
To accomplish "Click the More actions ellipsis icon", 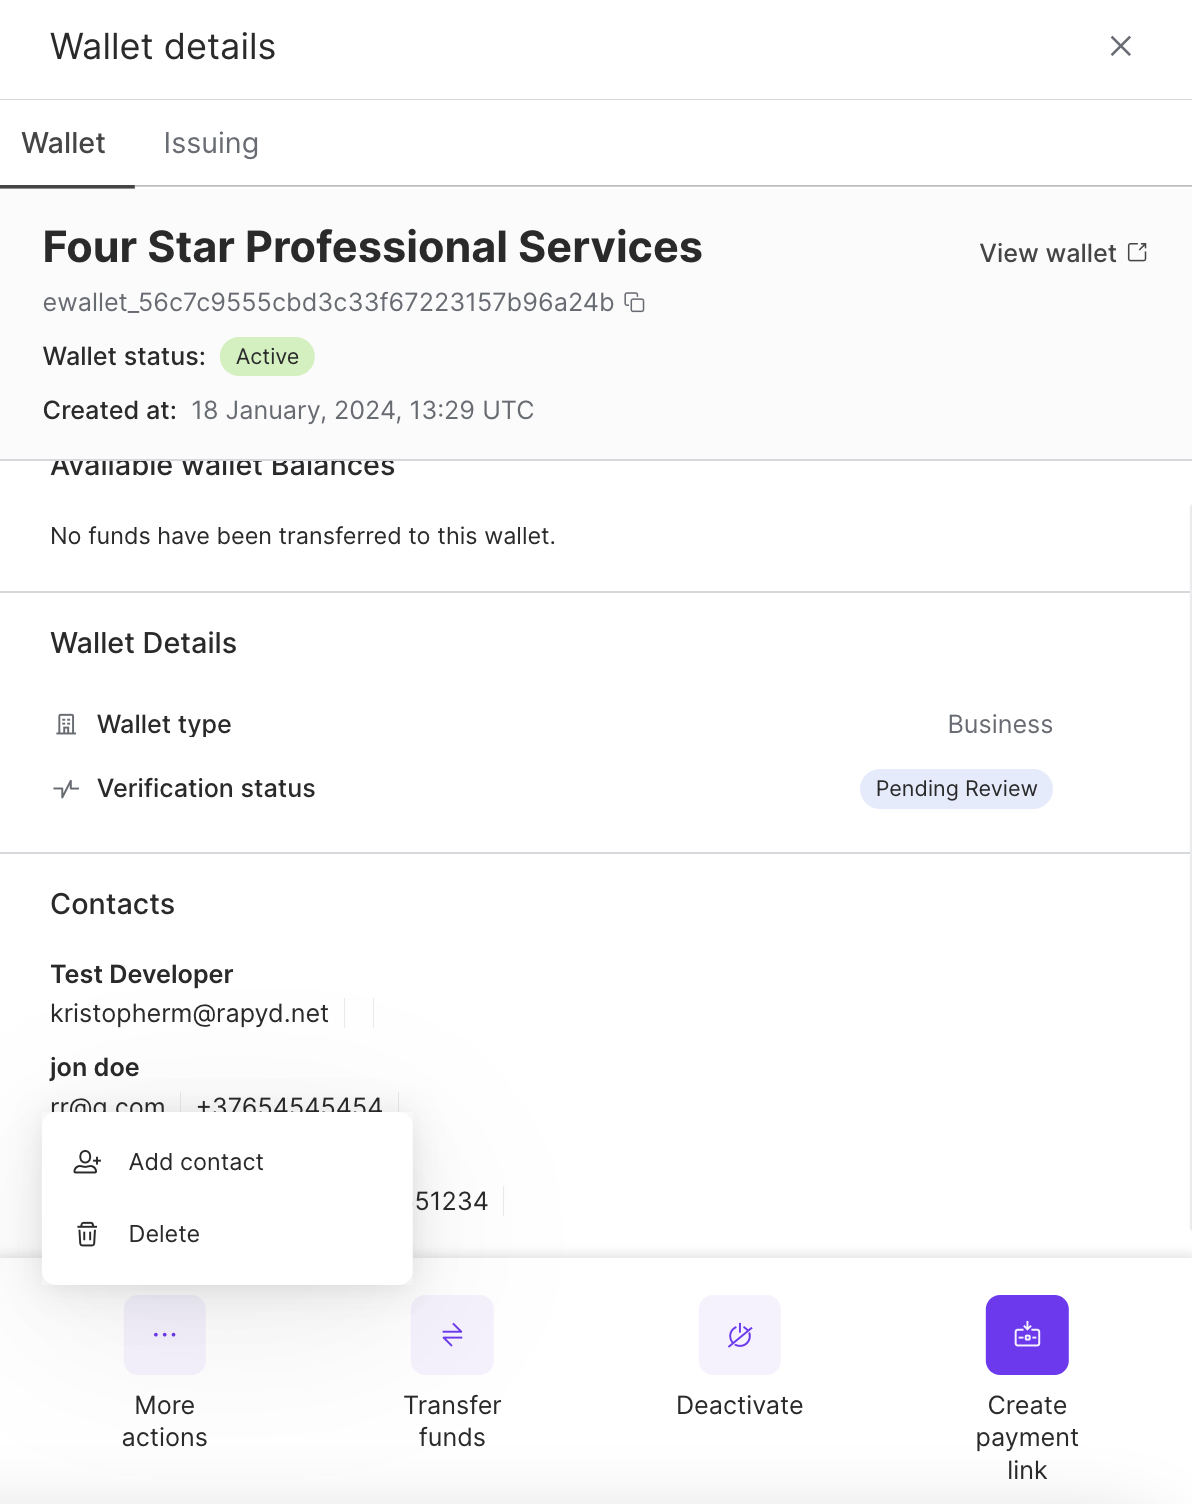I will [165, 1334].
